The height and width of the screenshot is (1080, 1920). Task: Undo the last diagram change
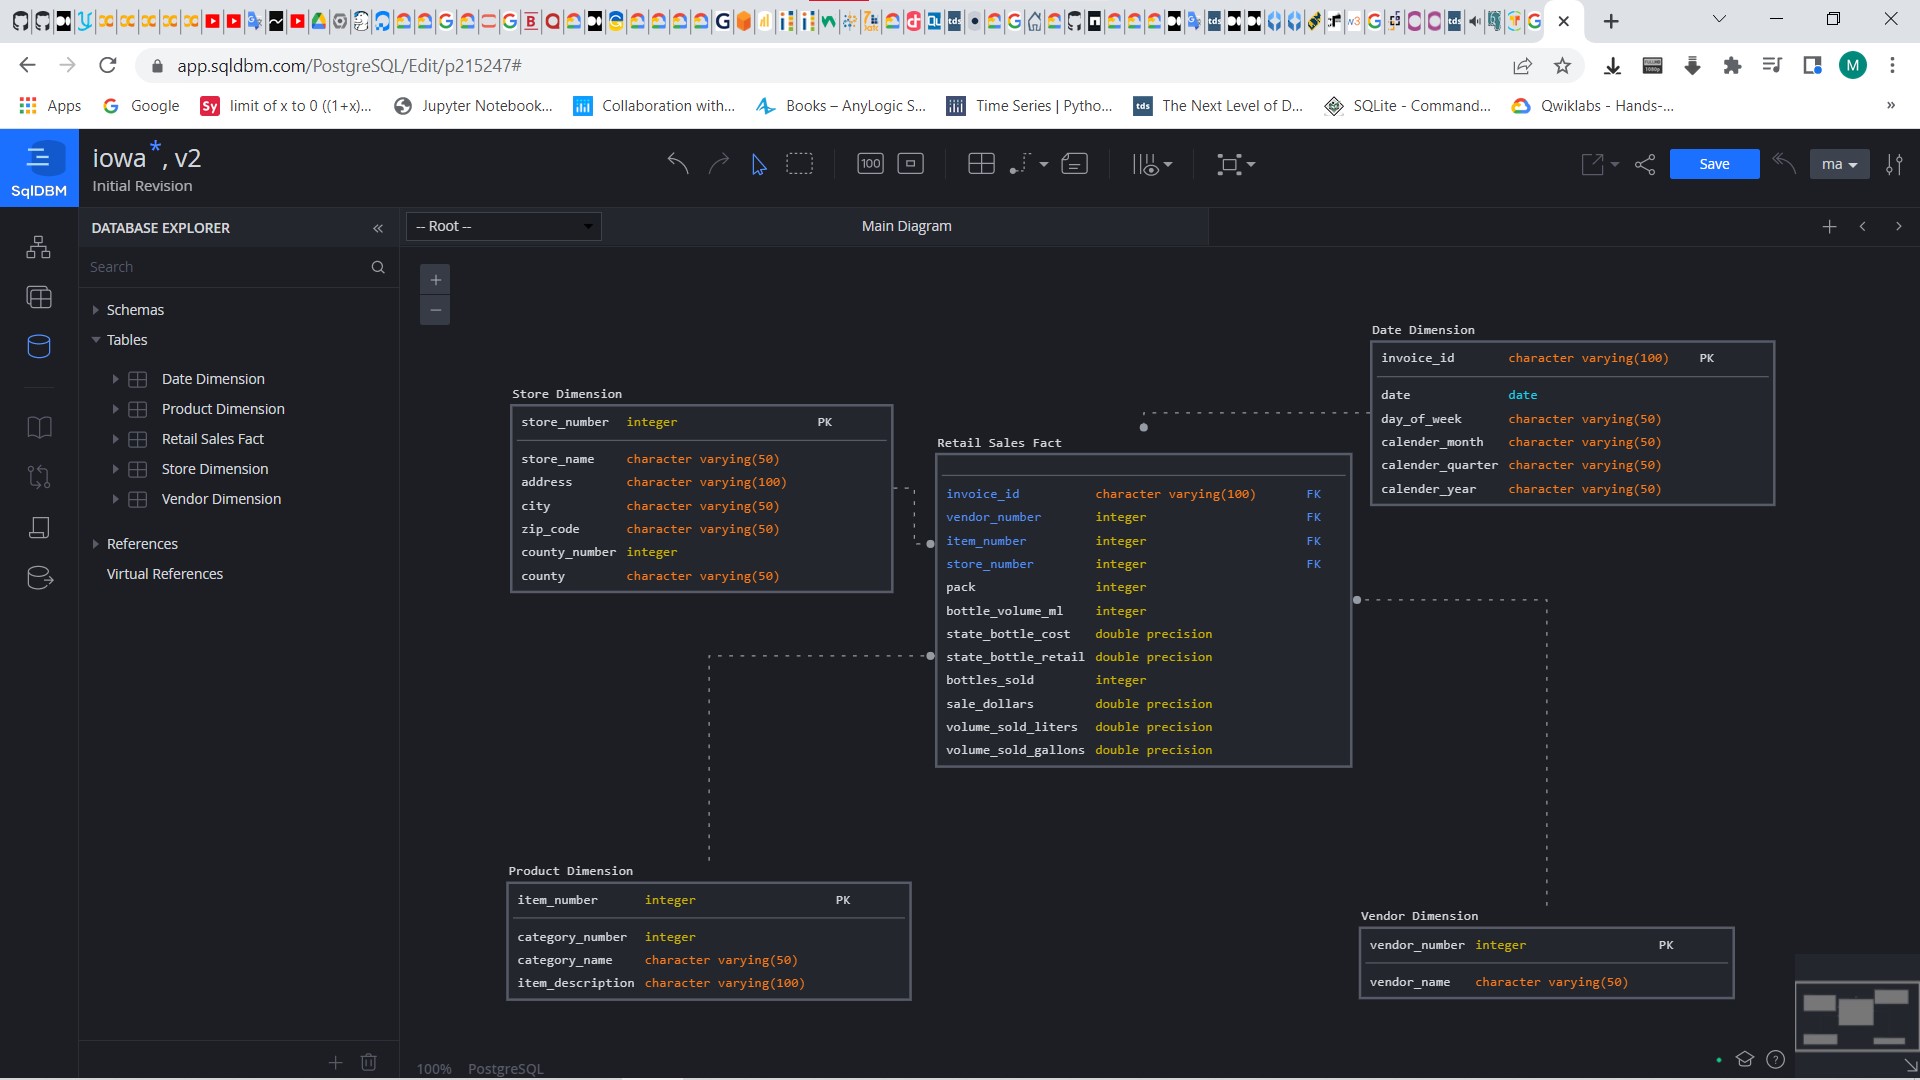(x=678, y=163)
